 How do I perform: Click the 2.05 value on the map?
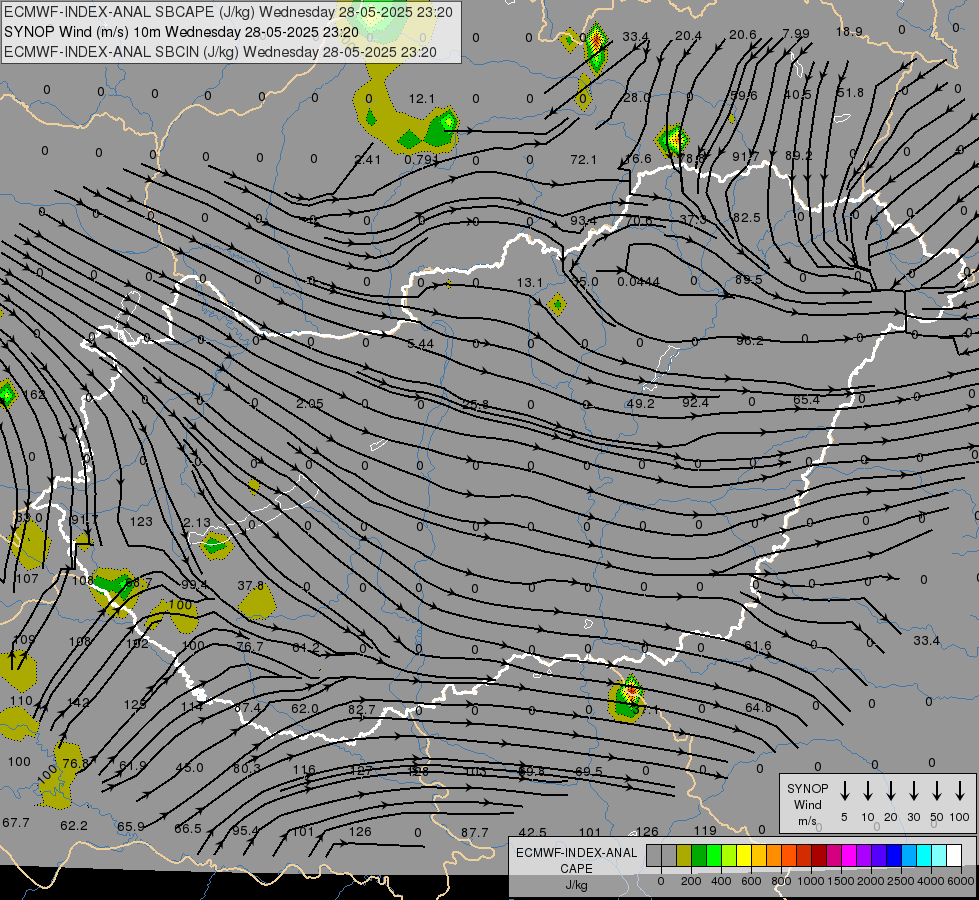pos(310,403)
